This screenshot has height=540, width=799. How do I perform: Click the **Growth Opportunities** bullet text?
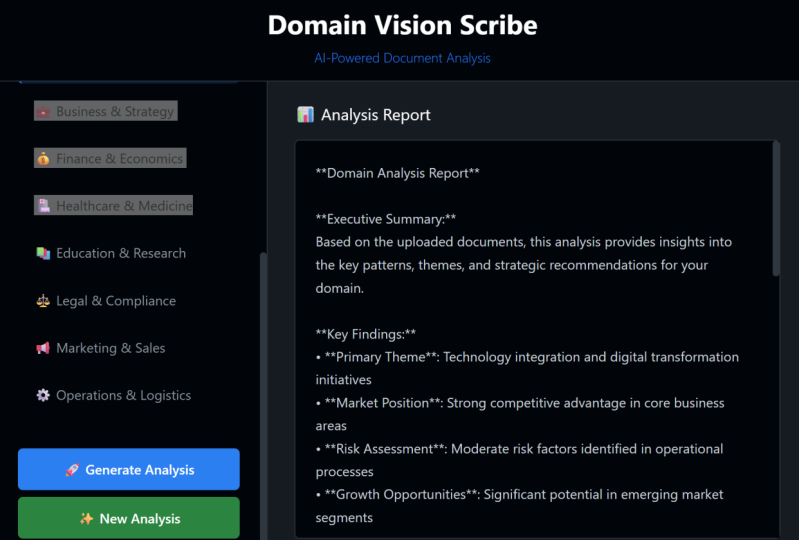click(x=519, y=506)
